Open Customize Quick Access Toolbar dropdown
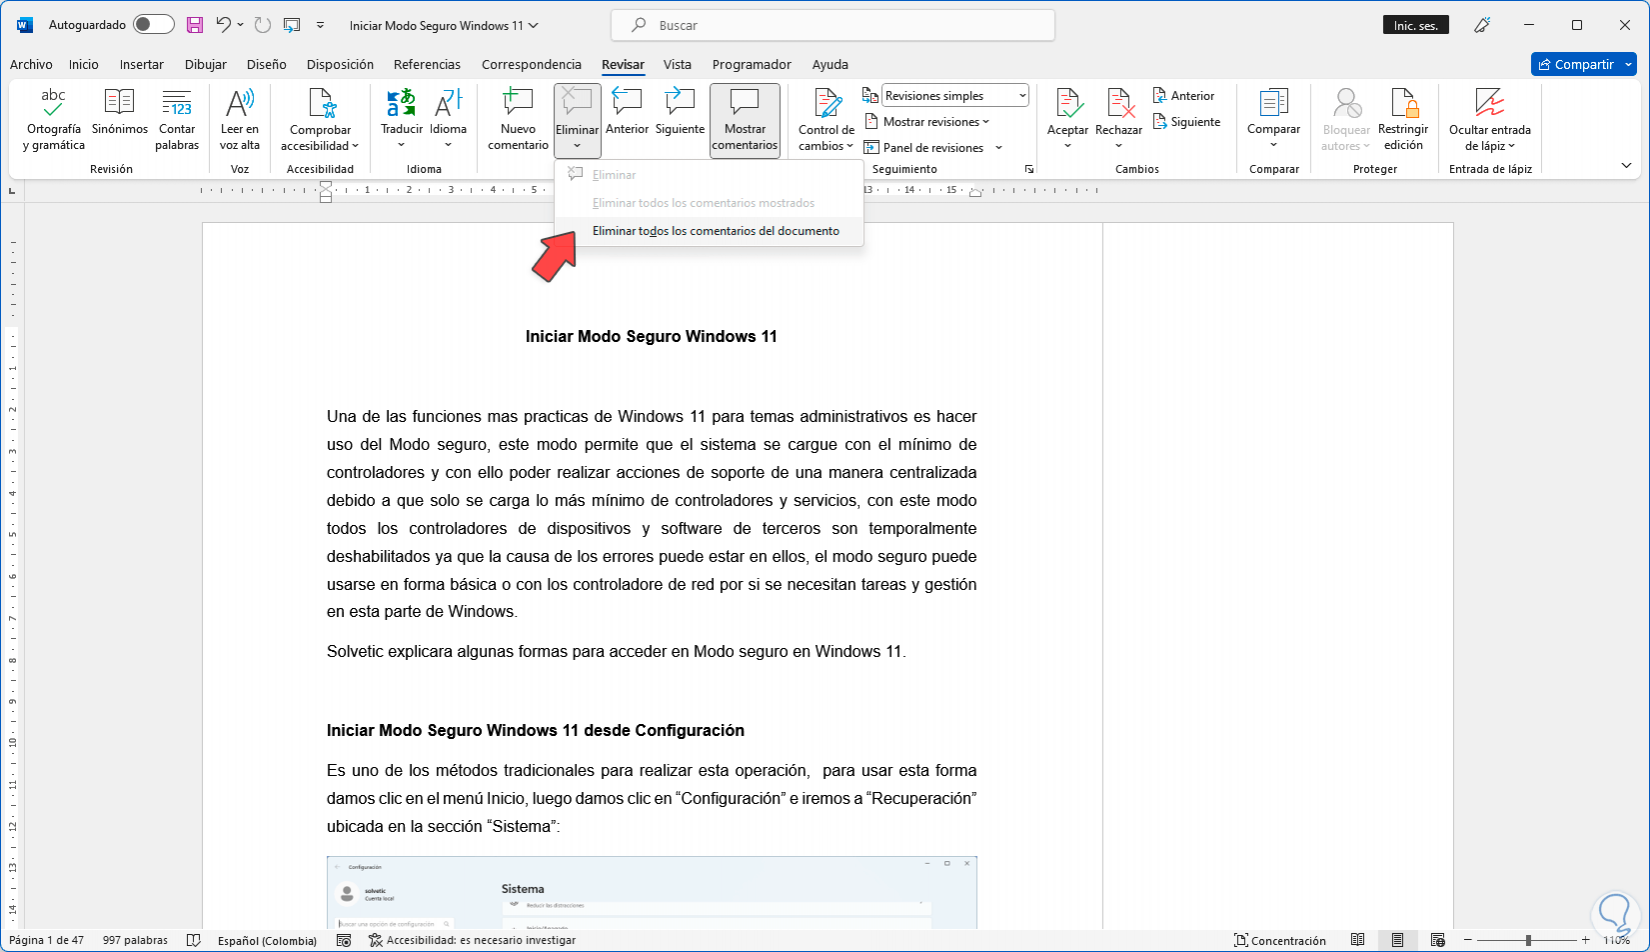The image size is (1650, 952). [x=320, y=25]
